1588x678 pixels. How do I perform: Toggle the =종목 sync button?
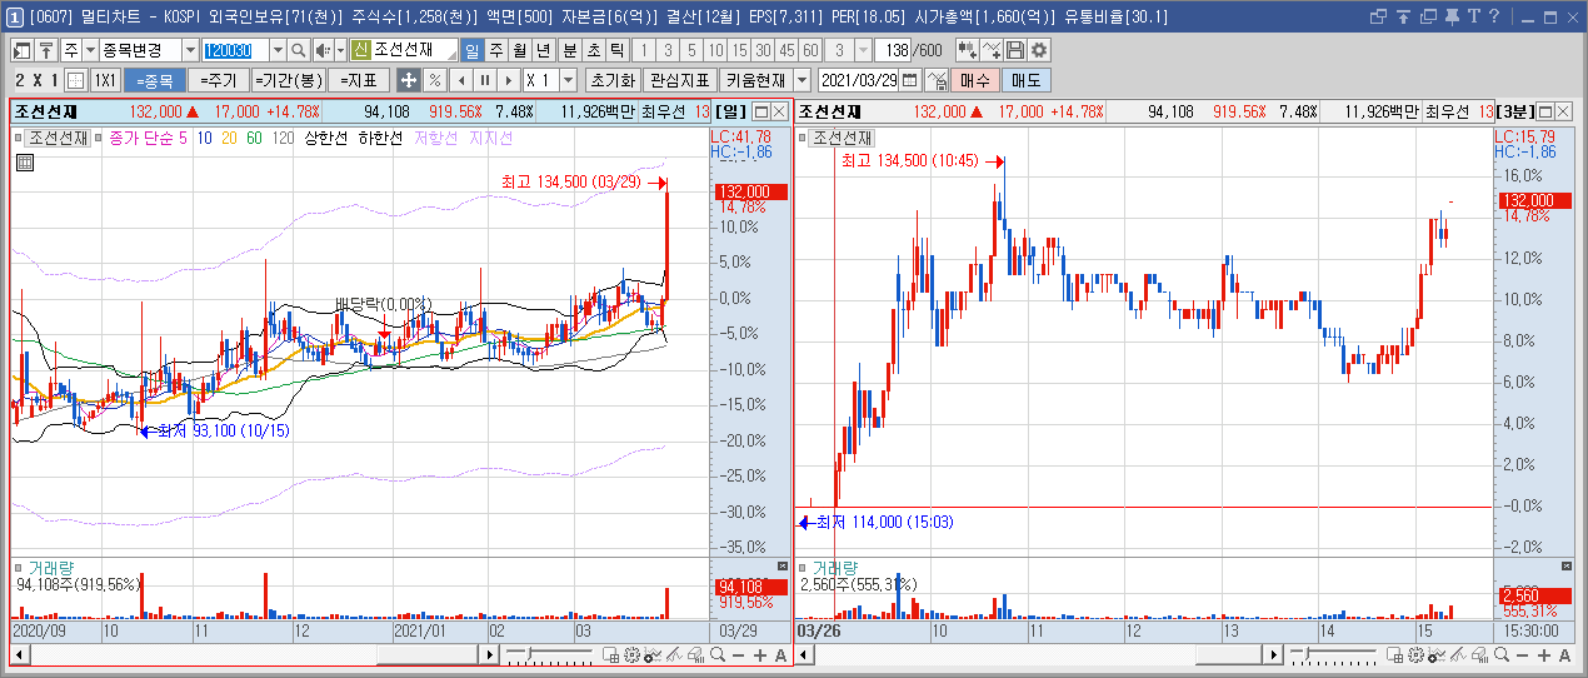click(155, 80)
